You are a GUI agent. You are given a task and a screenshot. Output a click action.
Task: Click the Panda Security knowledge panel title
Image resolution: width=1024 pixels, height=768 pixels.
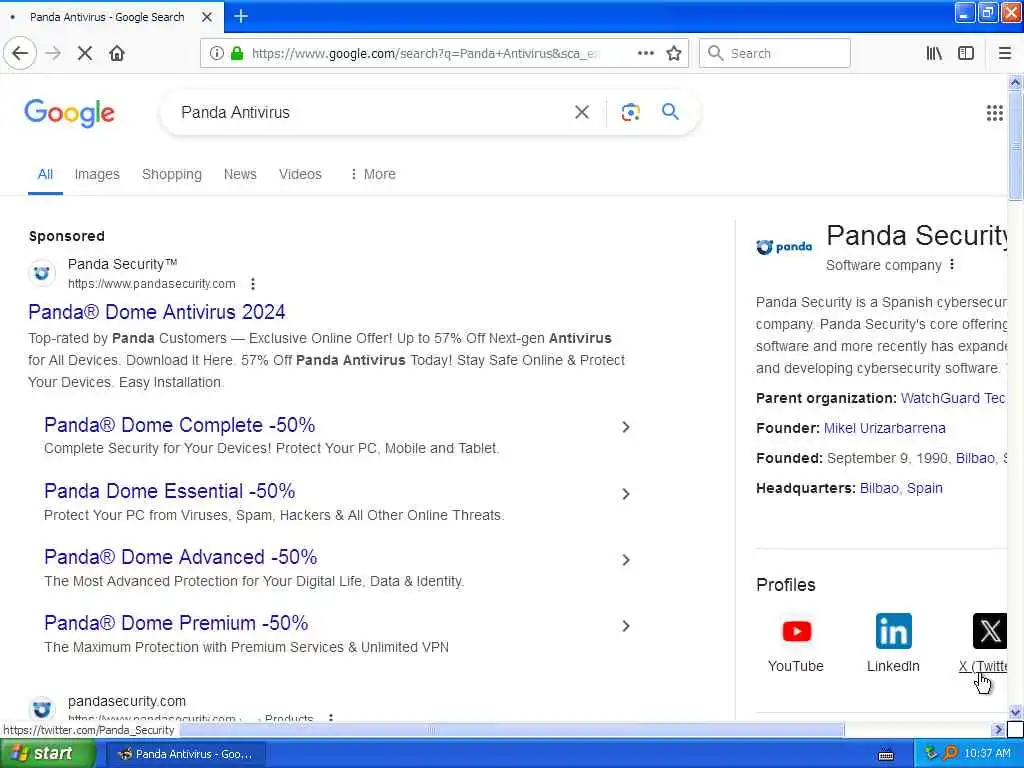click(x=917, y=236)
